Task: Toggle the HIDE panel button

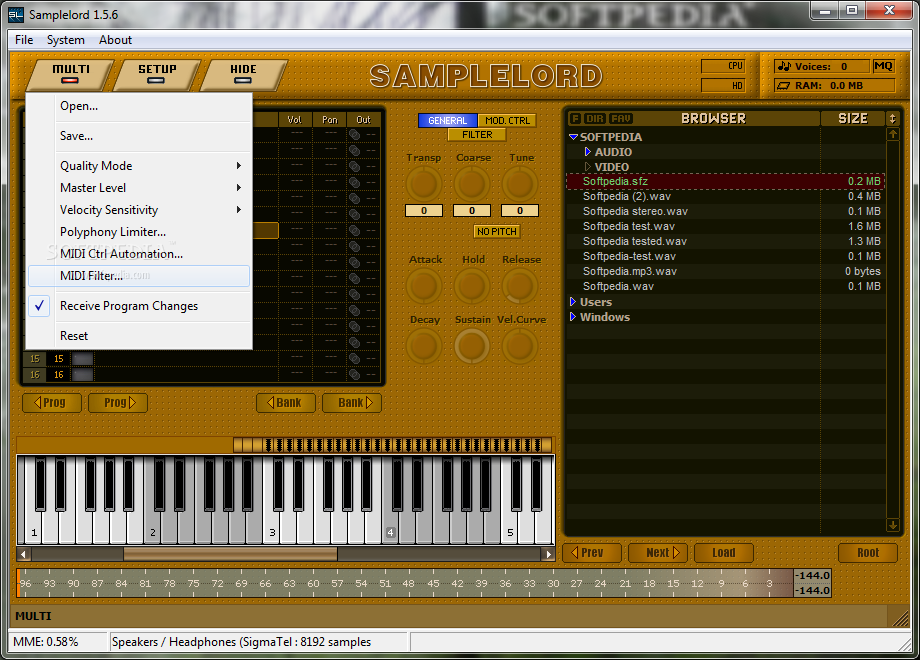Action: [243, 75]
